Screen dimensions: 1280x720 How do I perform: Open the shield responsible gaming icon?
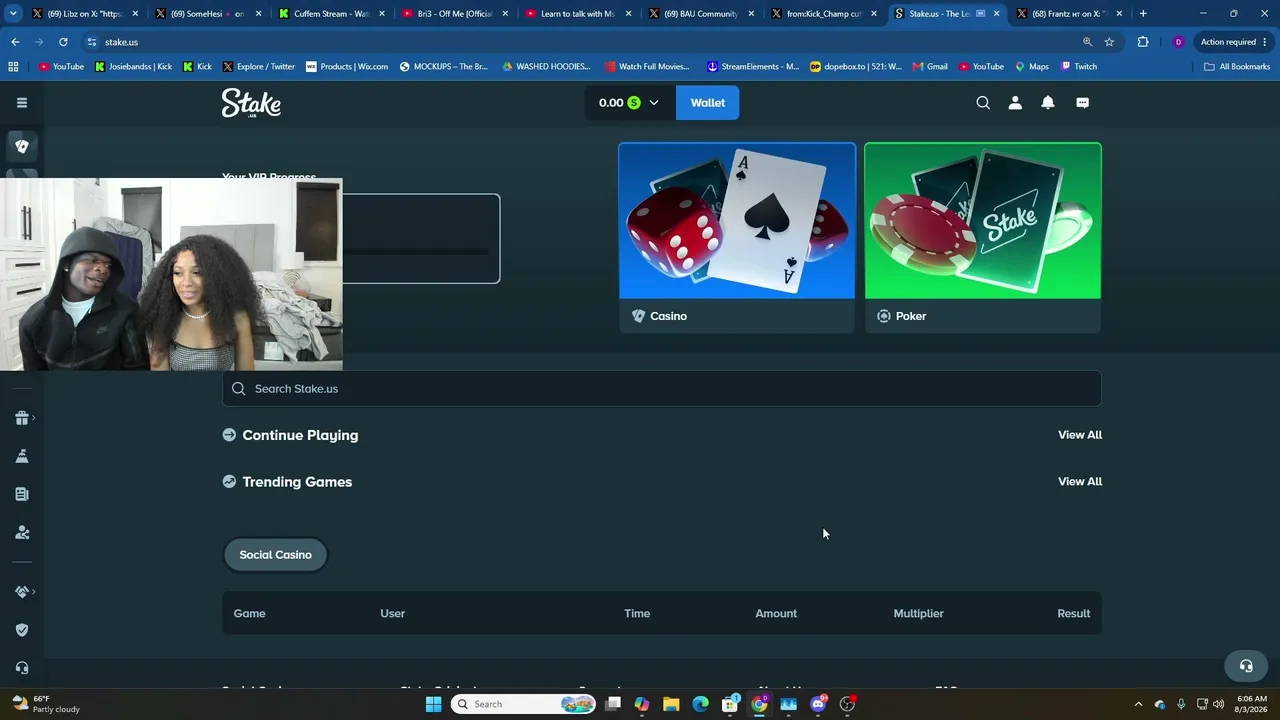click(22, 630)
